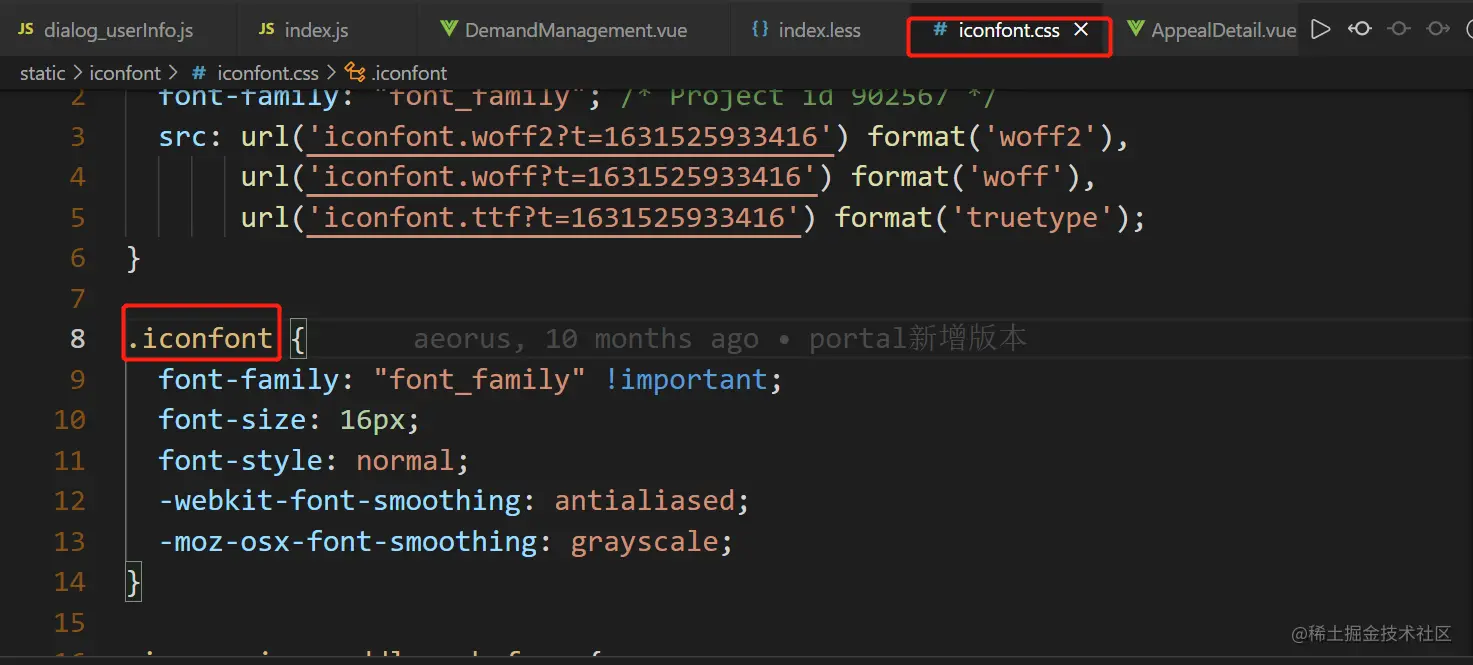This screenshot has width=1473, height=665.
Task: Switch to the dialog_userInfo.js tab
Action: 118,30
